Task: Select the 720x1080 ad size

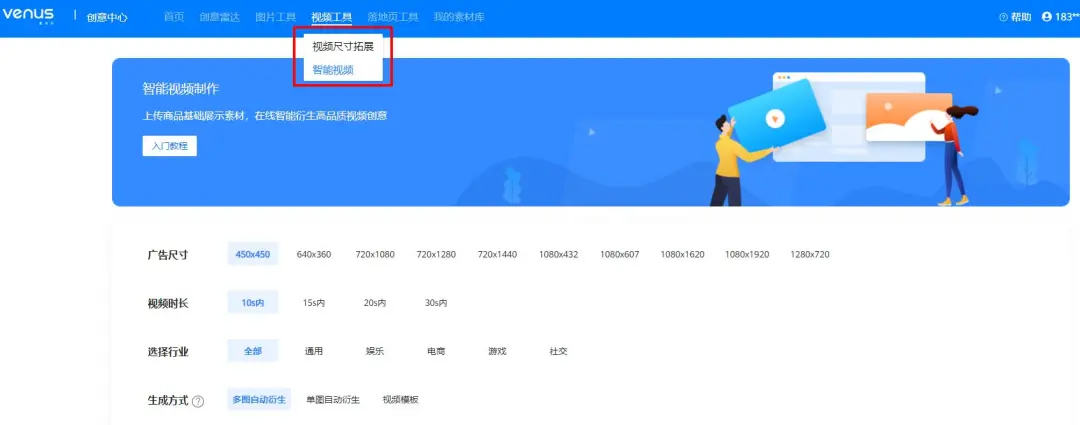Action: tap(375, 254)
